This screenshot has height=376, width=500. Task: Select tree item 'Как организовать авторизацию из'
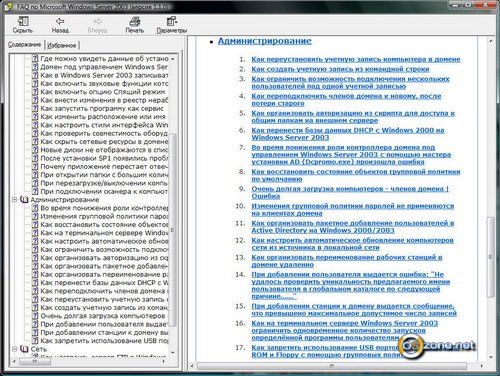click(x=104, y=258)
